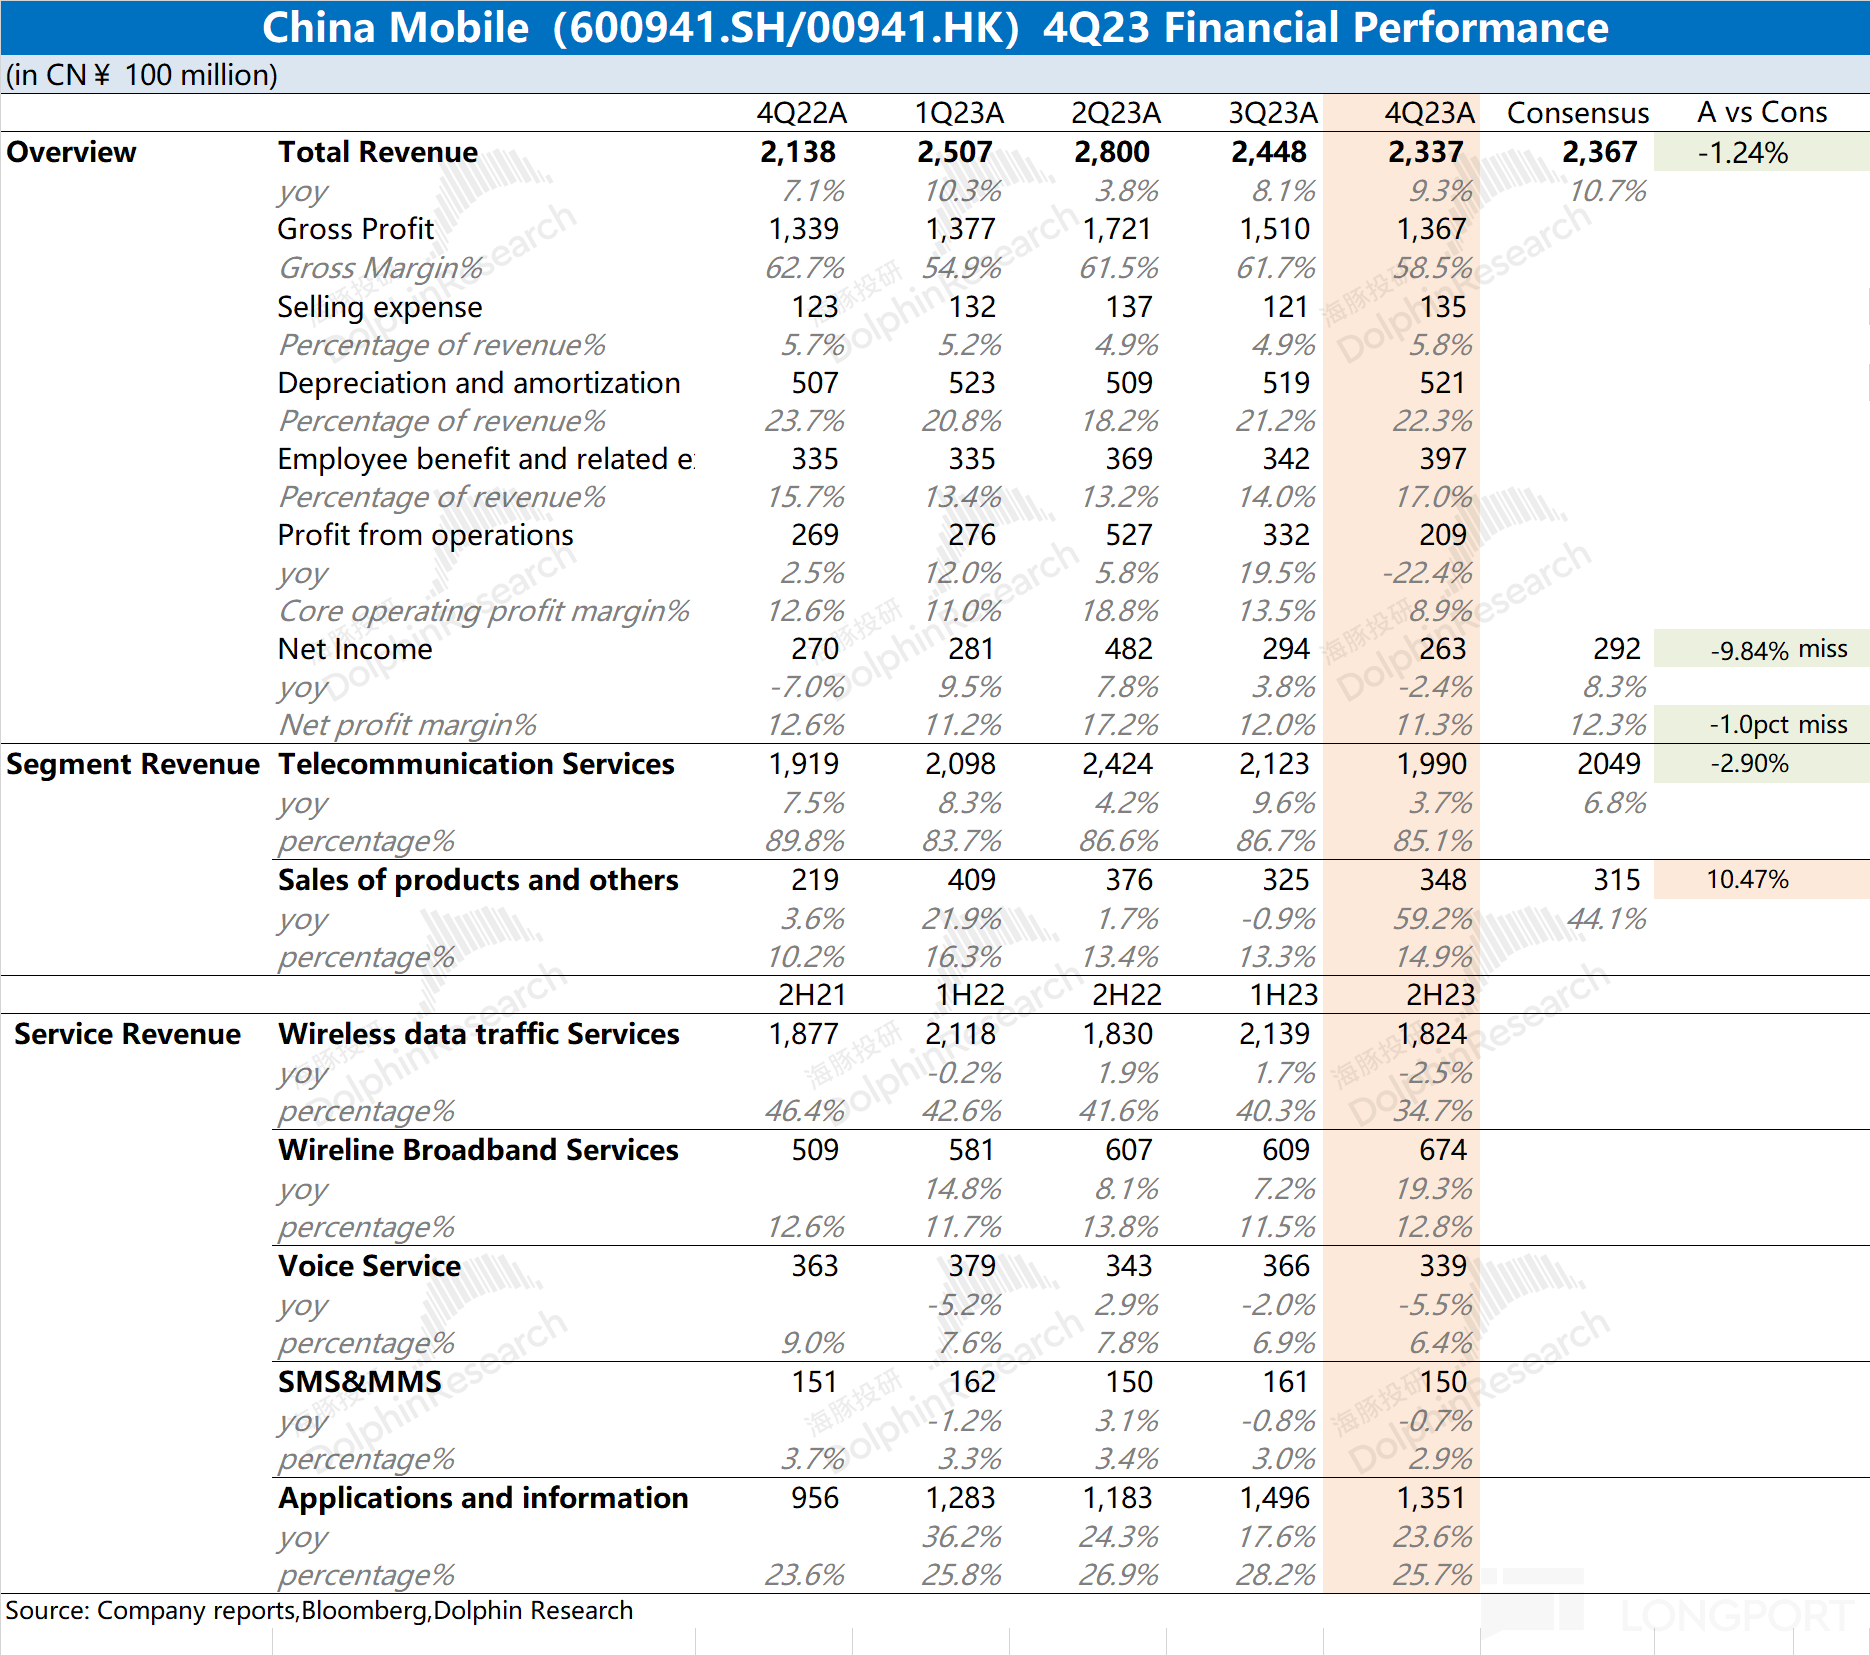
Task: Click the Segment Revenue section heading
Action: (x=133, y=764)
